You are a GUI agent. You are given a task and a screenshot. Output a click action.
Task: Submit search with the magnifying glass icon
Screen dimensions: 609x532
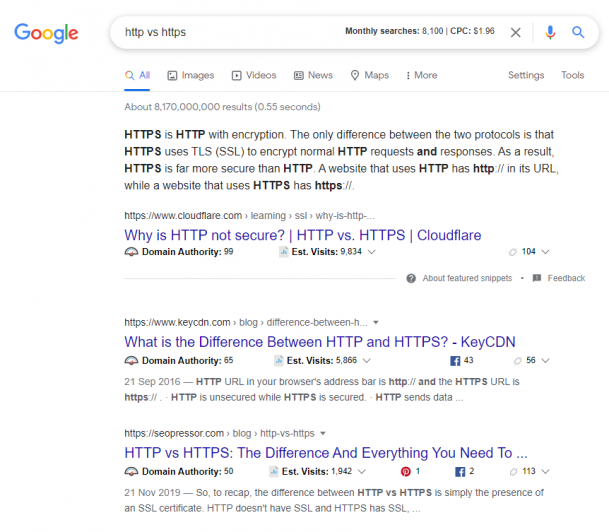click(x=578, y=32)
